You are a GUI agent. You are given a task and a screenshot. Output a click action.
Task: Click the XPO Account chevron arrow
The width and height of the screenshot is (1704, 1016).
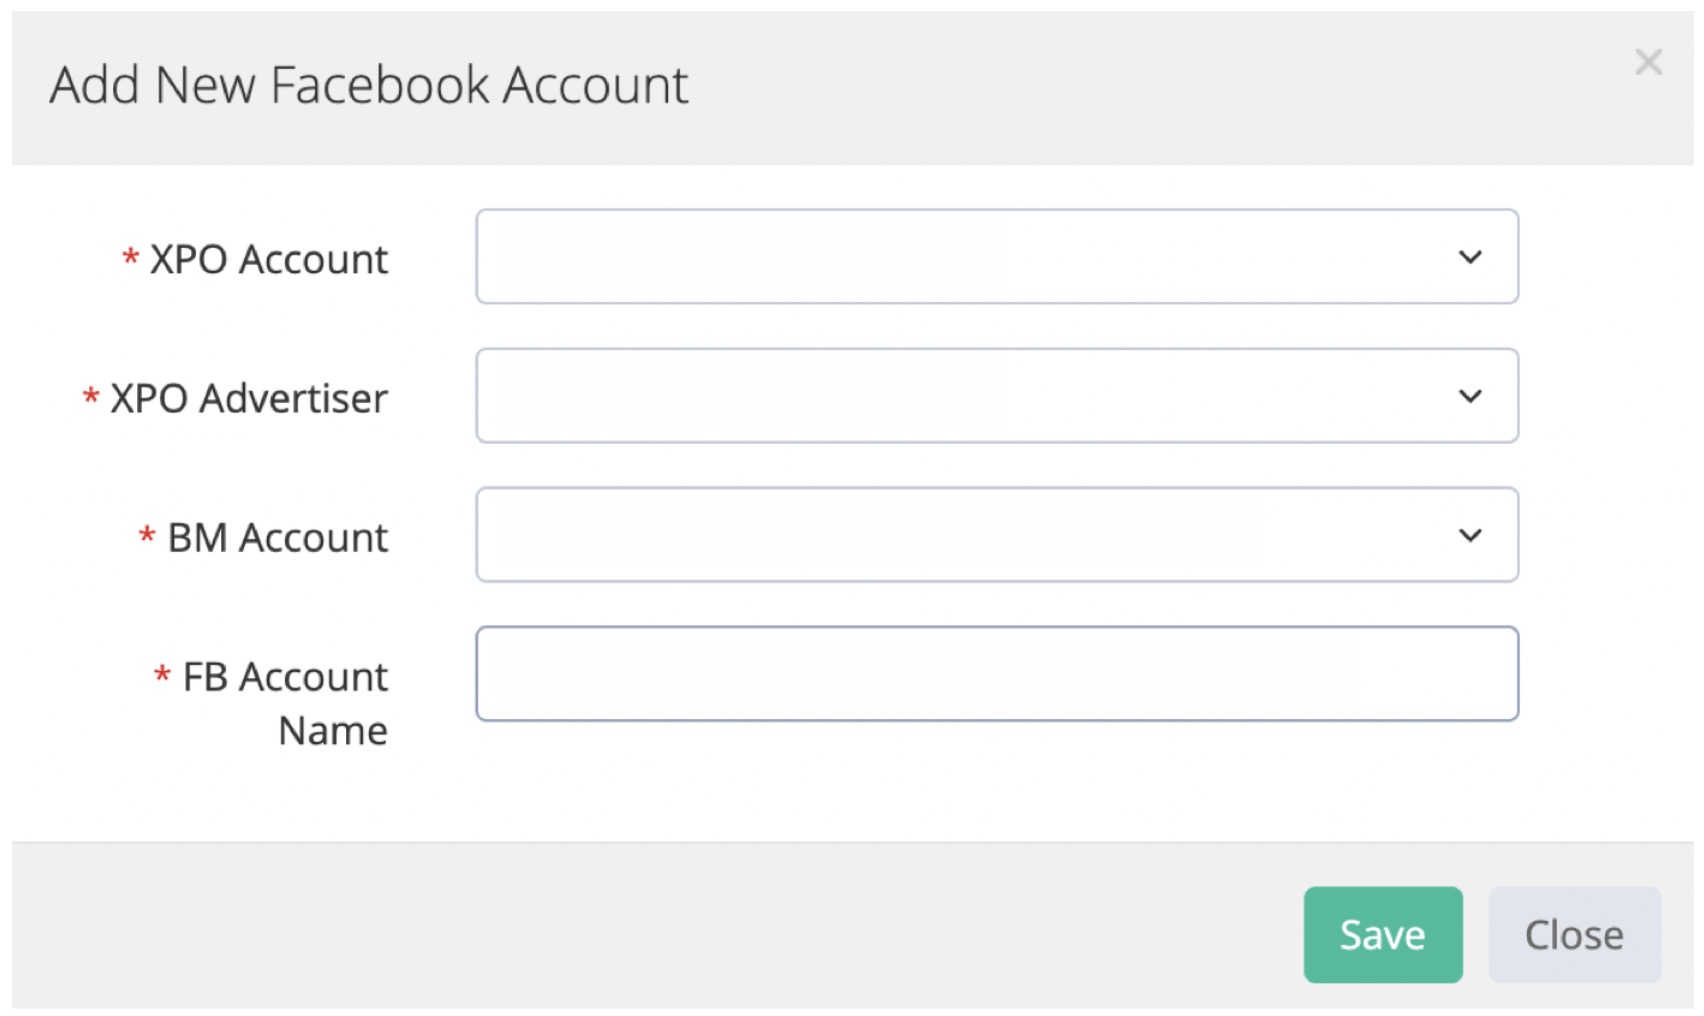click(x=1469, y=257)
